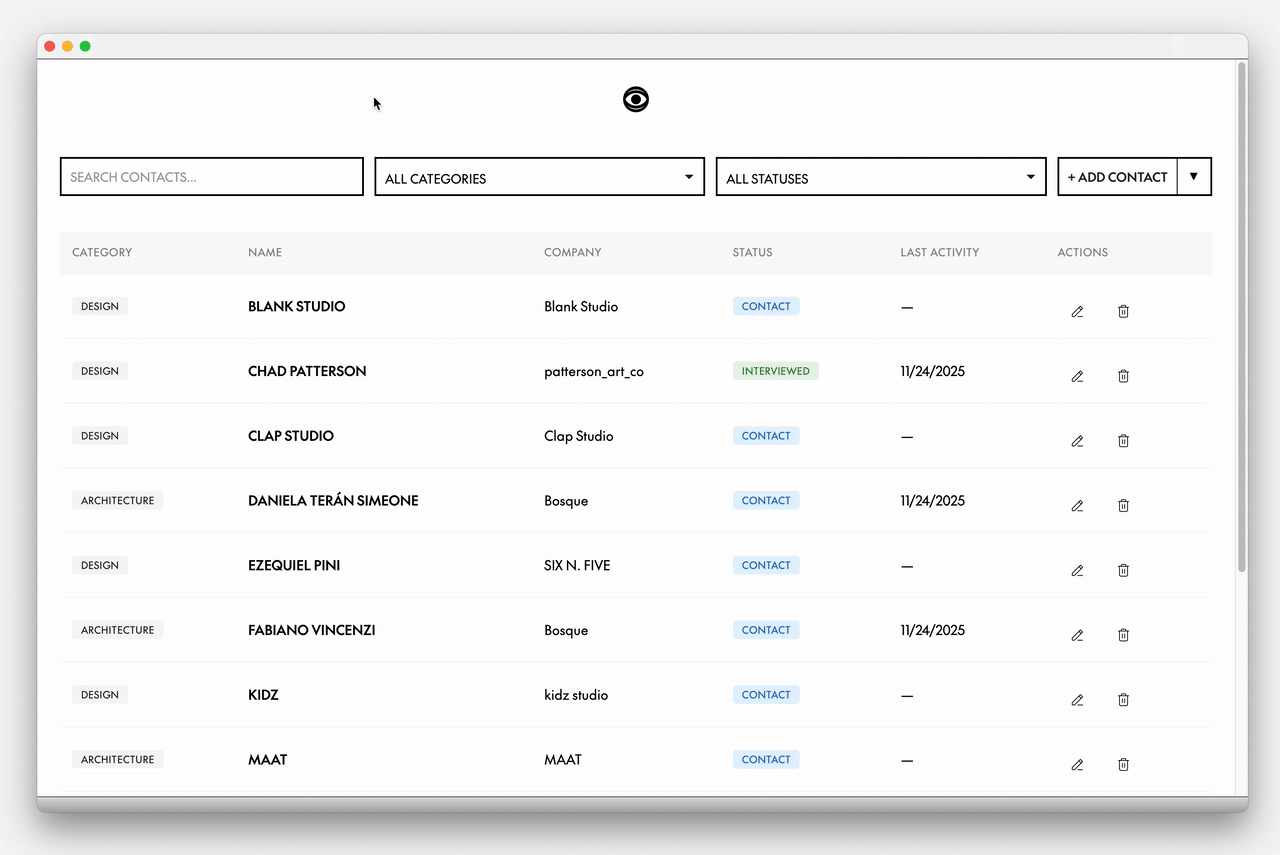Open the All Categories dropdown
The height and width of the screenshot is (855, 1280).
539,177
